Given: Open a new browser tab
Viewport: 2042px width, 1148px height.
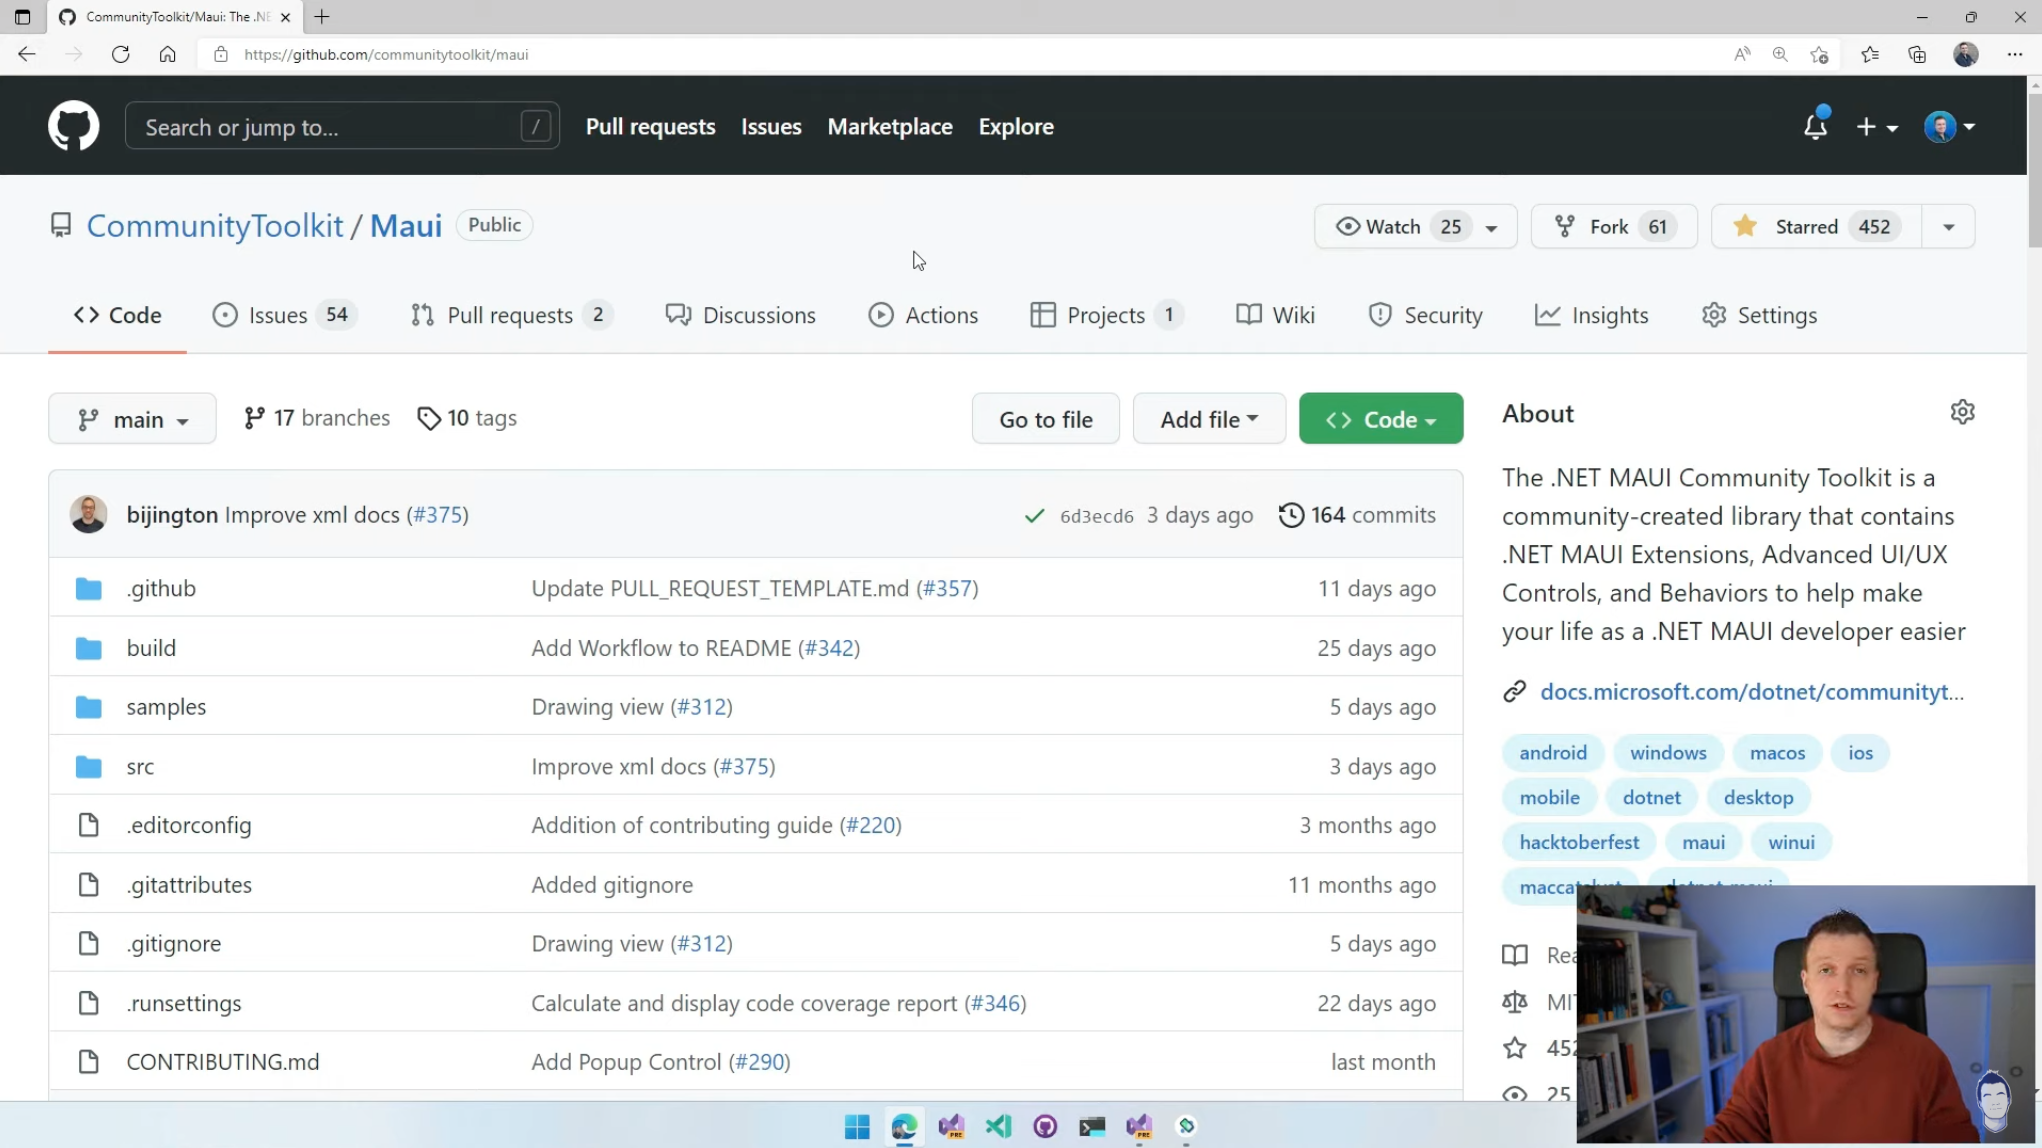Looking at the screenshot, I should [x=321, y=17].
